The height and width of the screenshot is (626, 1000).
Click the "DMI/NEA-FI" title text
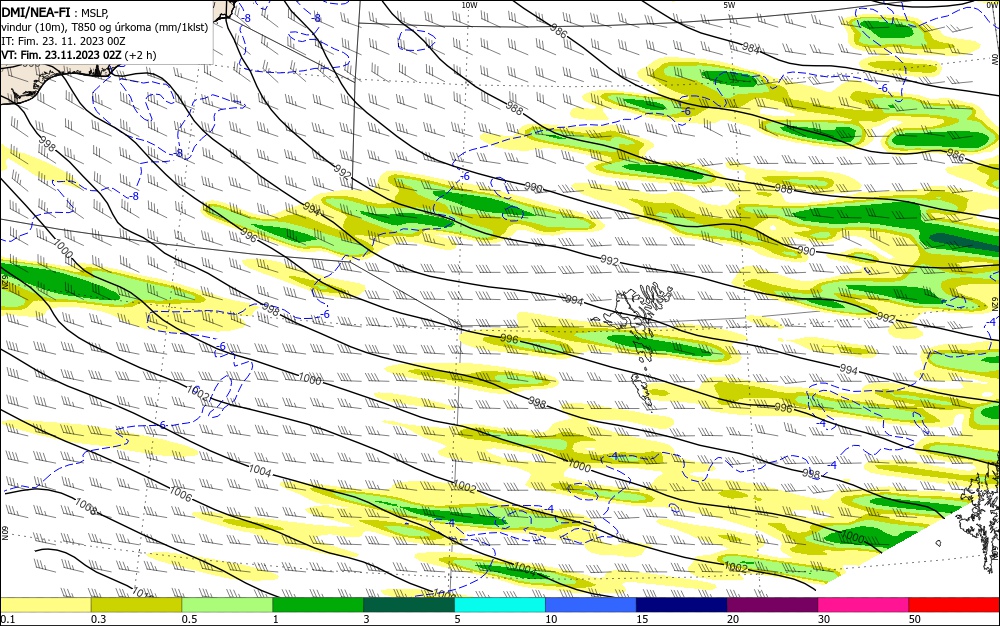tap(36, 11)
